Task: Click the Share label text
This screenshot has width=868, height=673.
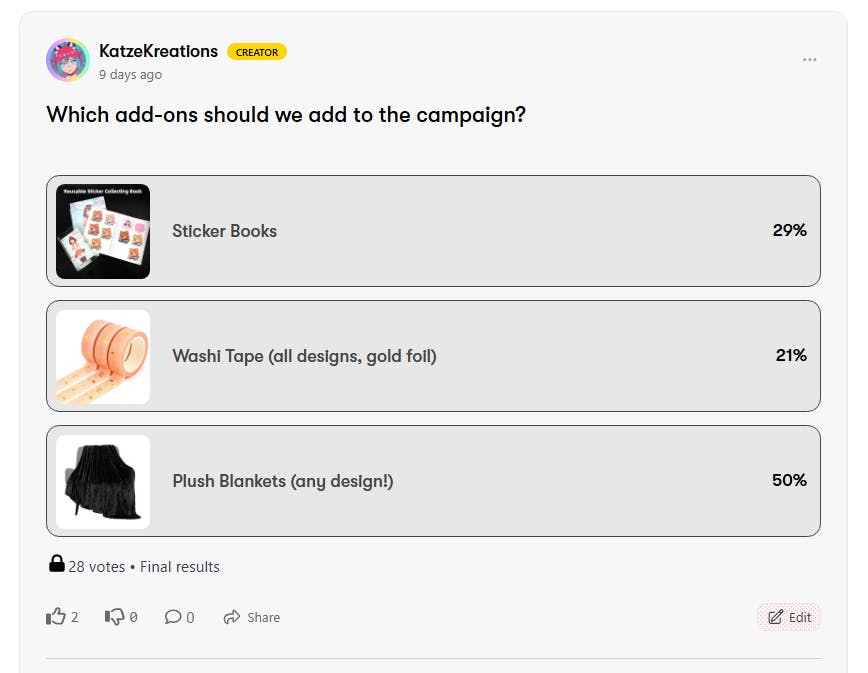Action: click(264, 618)
